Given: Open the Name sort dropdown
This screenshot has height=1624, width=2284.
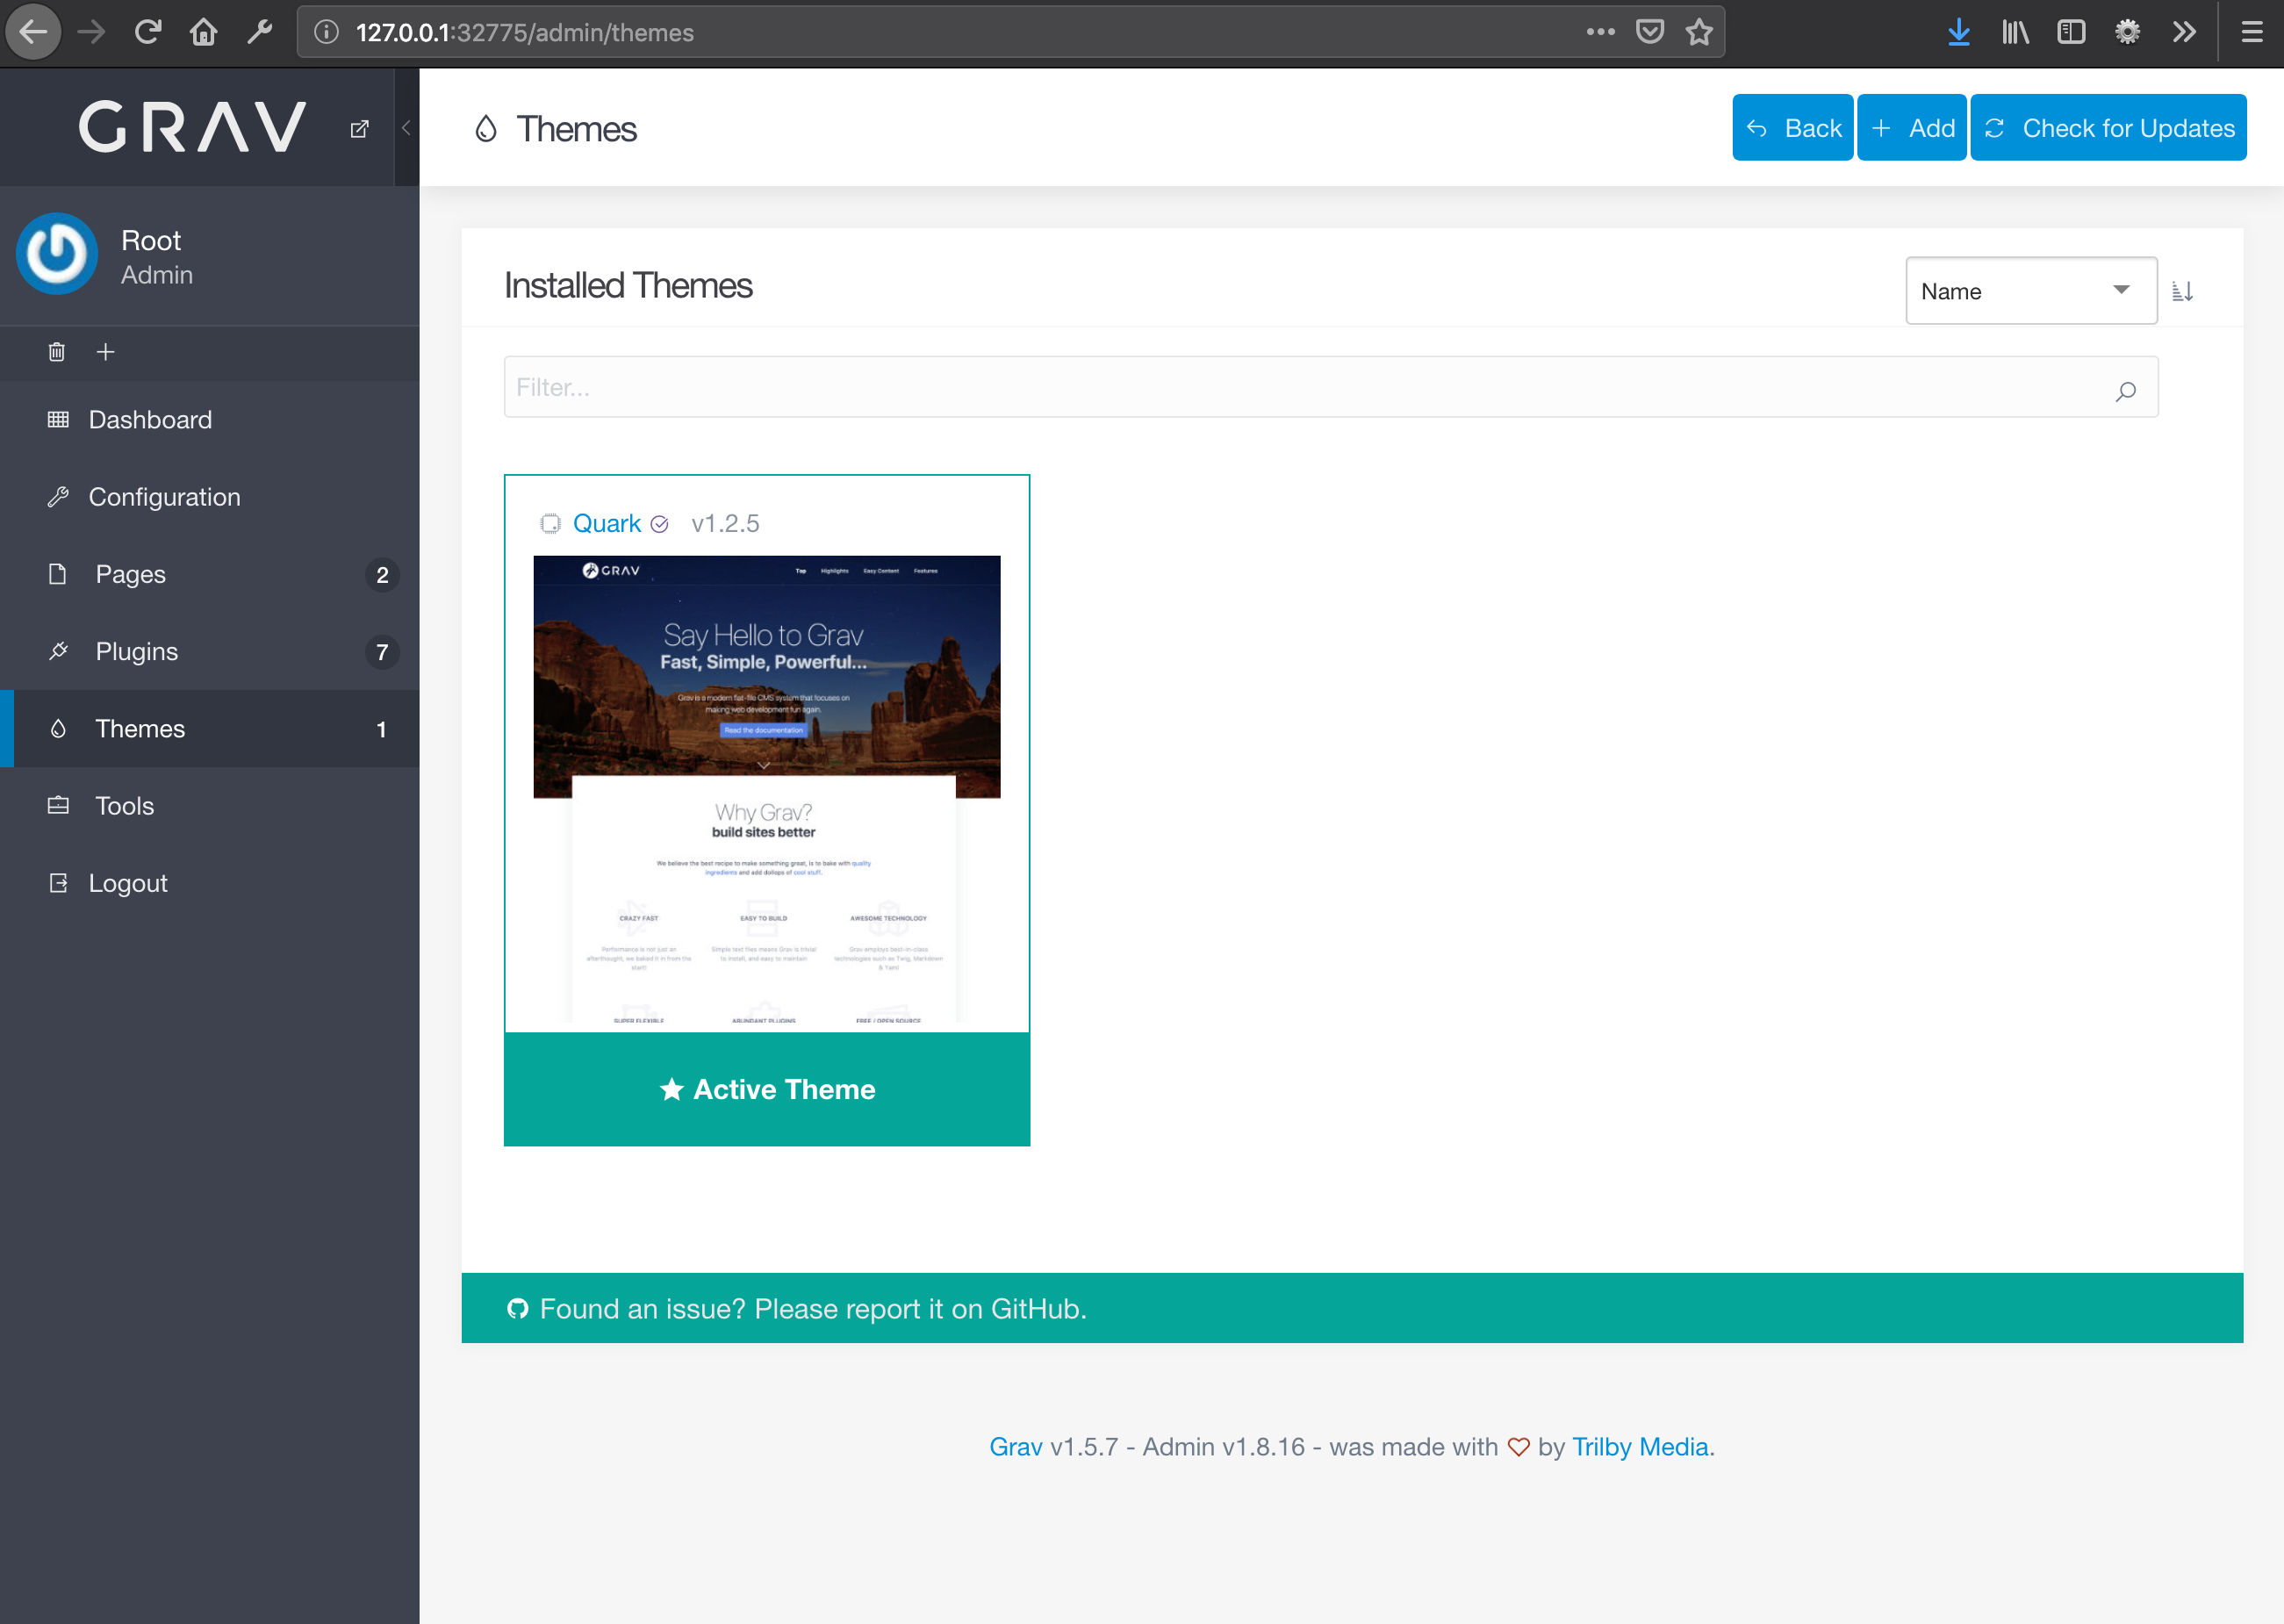Looking at the screenshot, I should [x=2031, y=291].
